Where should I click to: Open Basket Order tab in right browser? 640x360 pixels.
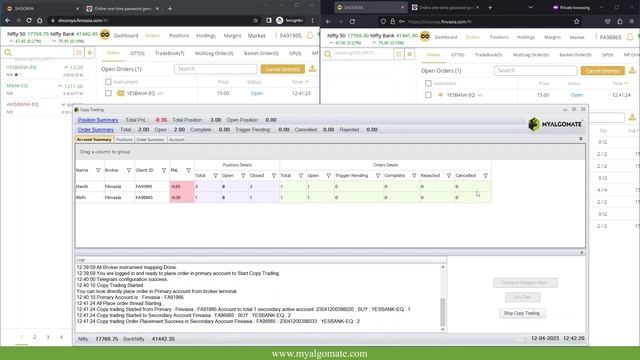click(575, 55)
